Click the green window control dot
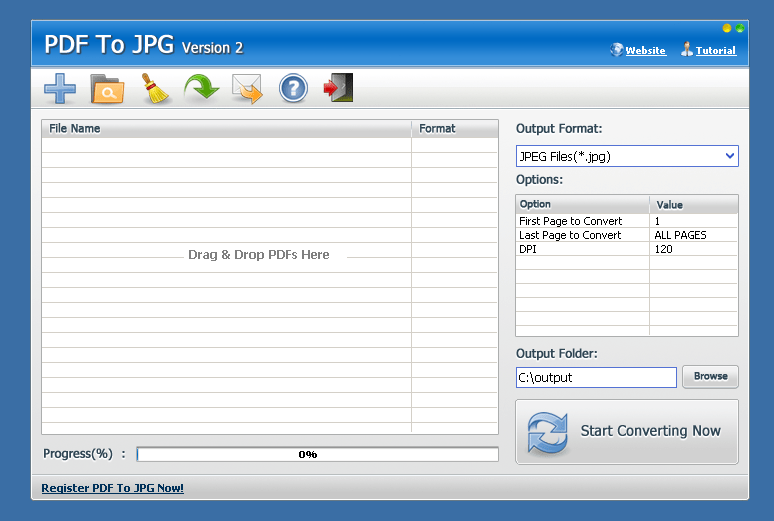This screenshot has width=774, height=521. 739,28
